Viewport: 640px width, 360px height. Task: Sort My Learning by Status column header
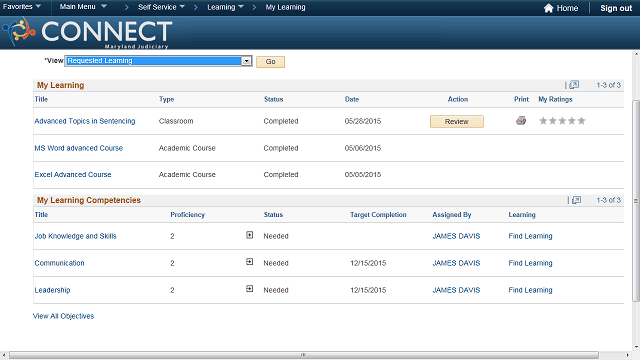[273, 99]
